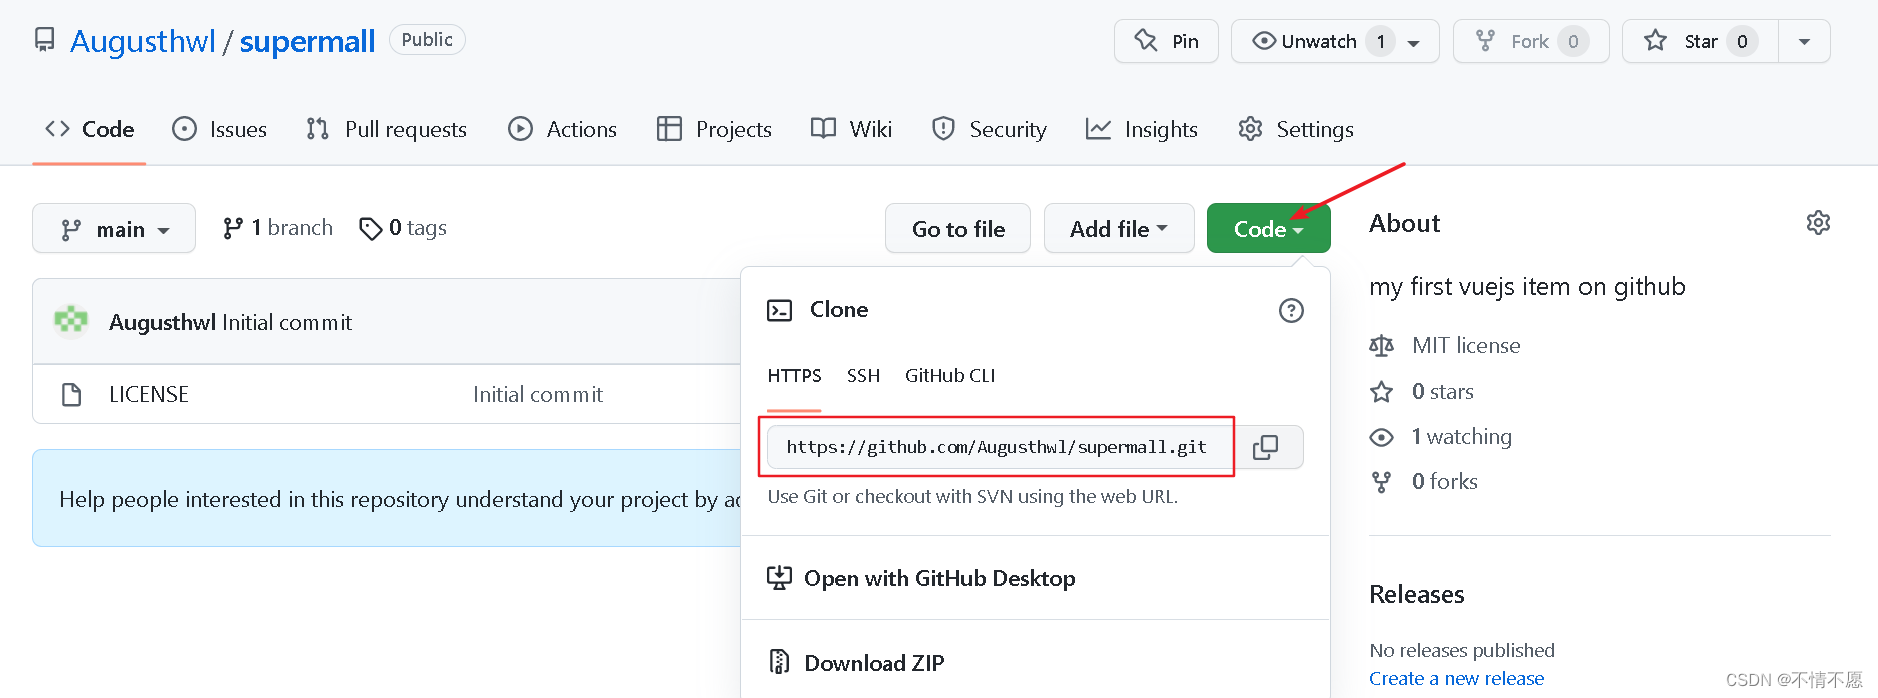
Task: Click the star icon on Star button
Action: [1655, 41]
